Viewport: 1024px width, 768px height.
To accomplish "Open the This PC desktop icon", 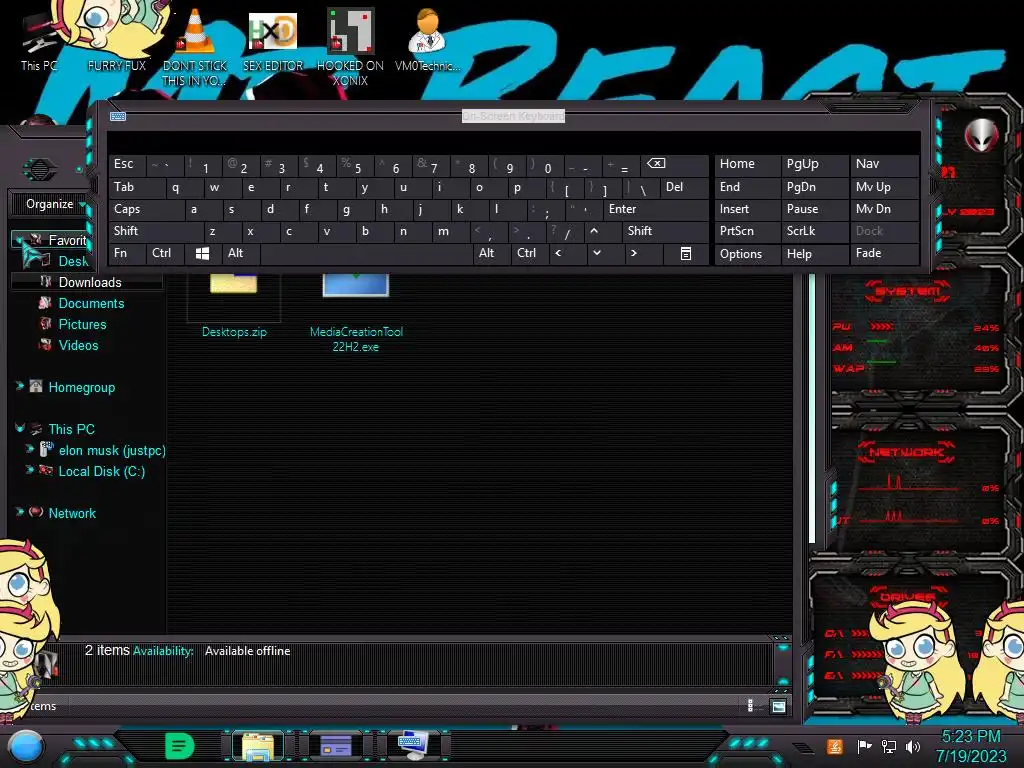I will click(39, 40).
